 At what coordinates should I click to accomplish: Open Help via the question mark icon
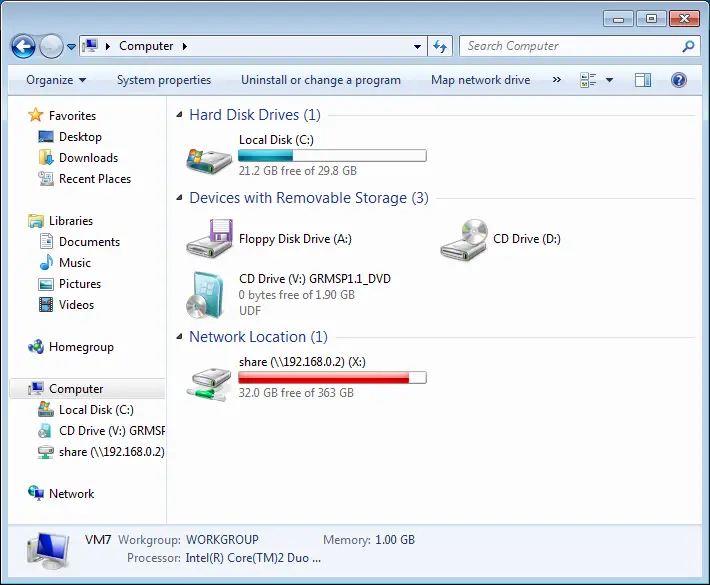(679, 80)
